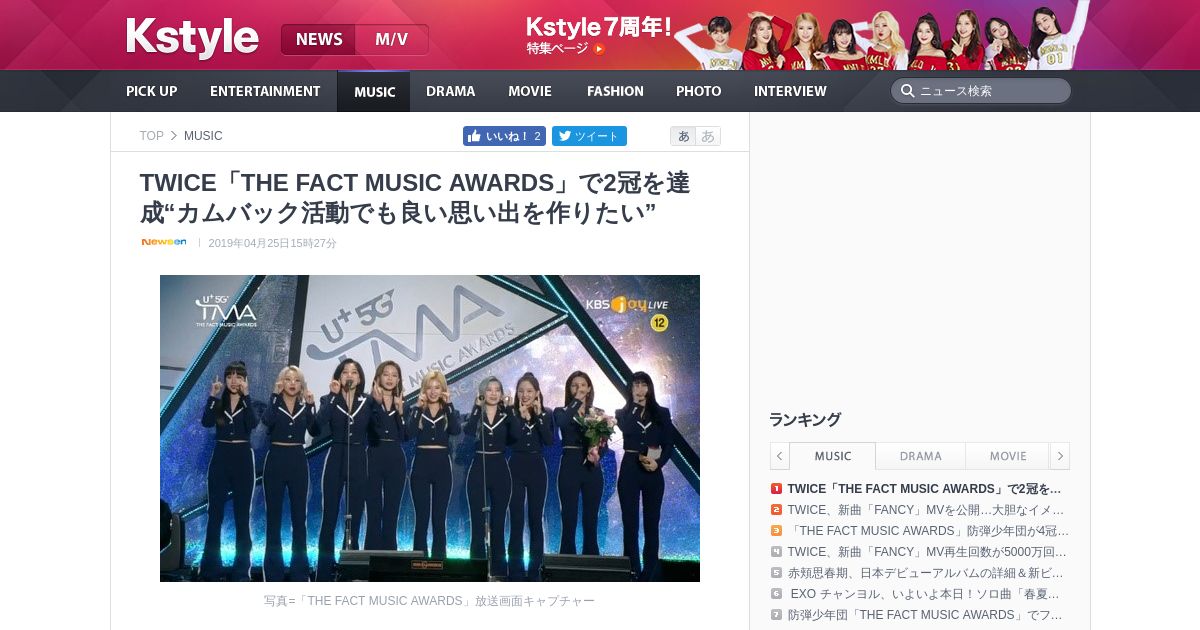Go to DRAMA menu
1200x630 pixels.
point(450,91)
